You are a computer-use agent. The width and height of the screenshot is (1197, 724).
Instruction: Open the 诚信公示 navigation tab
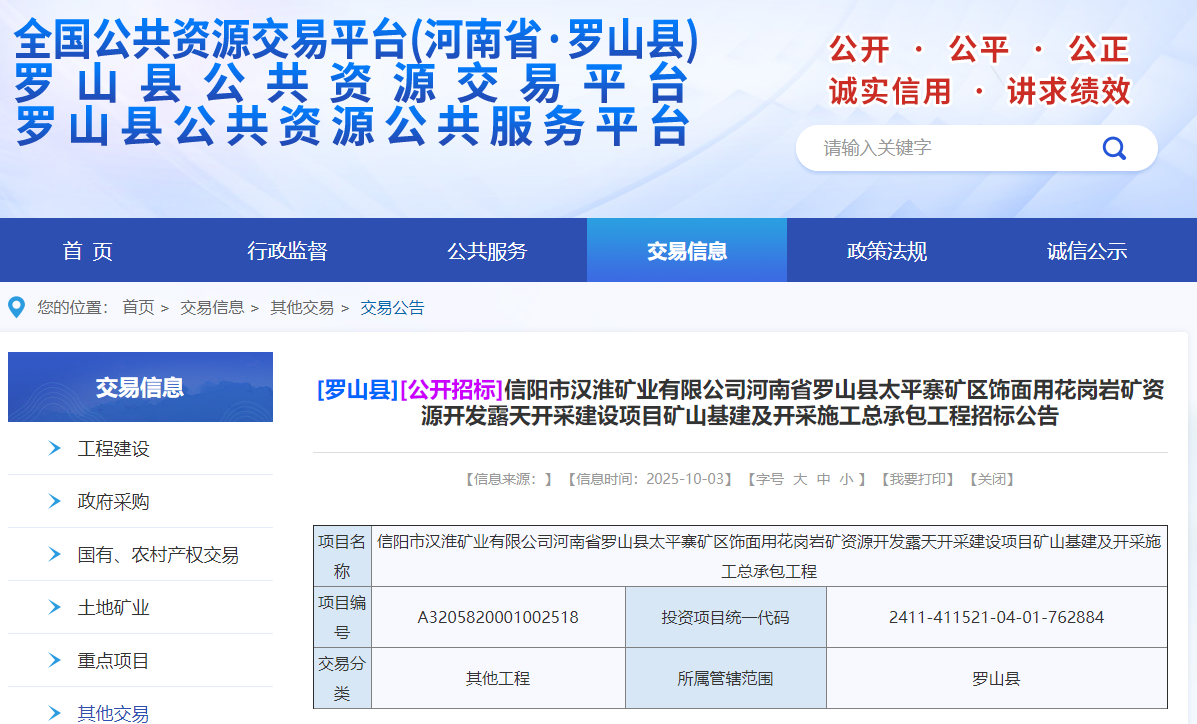point(1087,251)
